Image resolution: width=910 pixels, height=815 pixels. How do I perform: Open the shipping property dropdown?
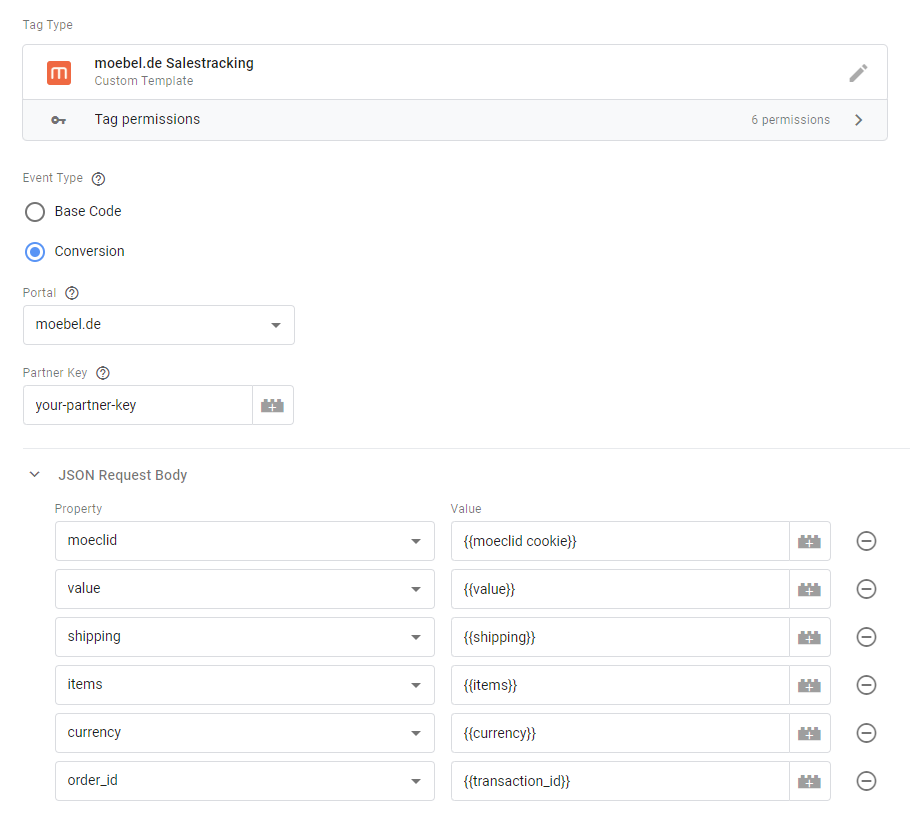click(x=245, y=637)
